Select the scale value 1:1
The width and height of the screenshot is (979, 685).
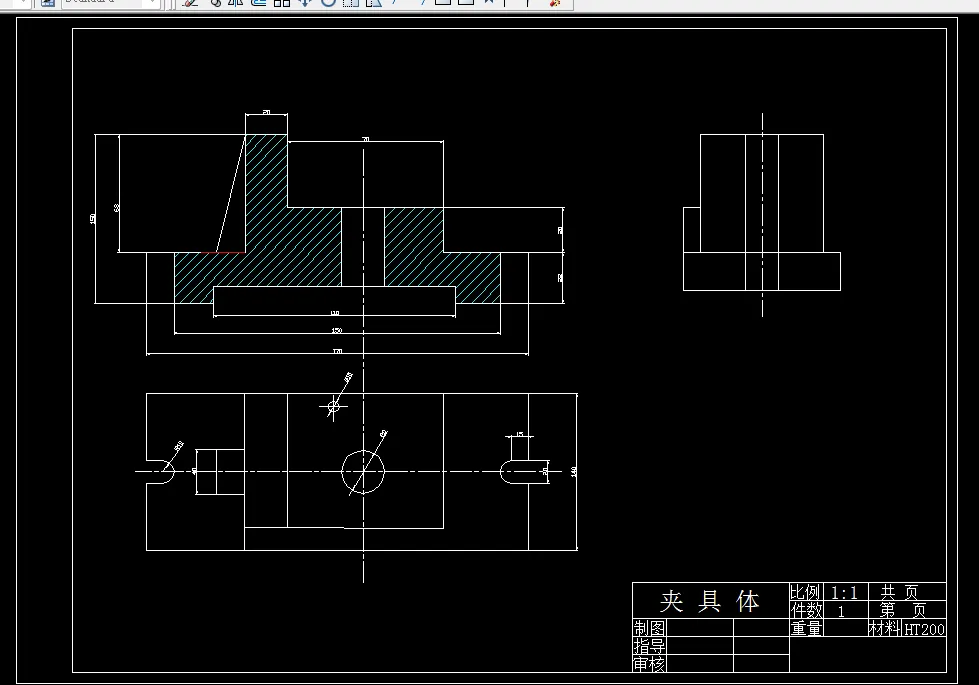(844, 592)
